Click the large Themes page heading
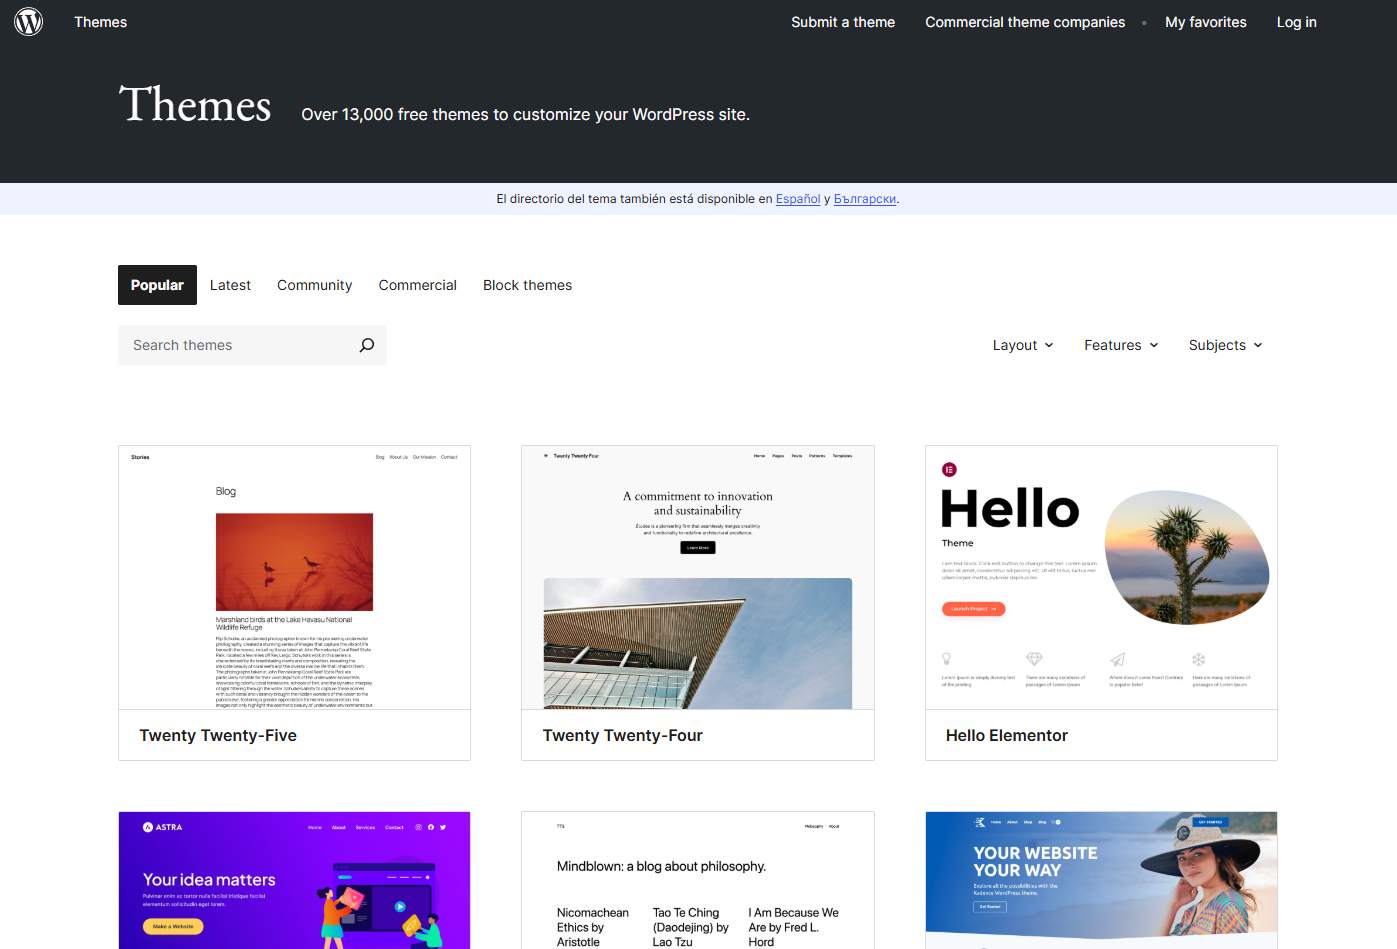 195,105
